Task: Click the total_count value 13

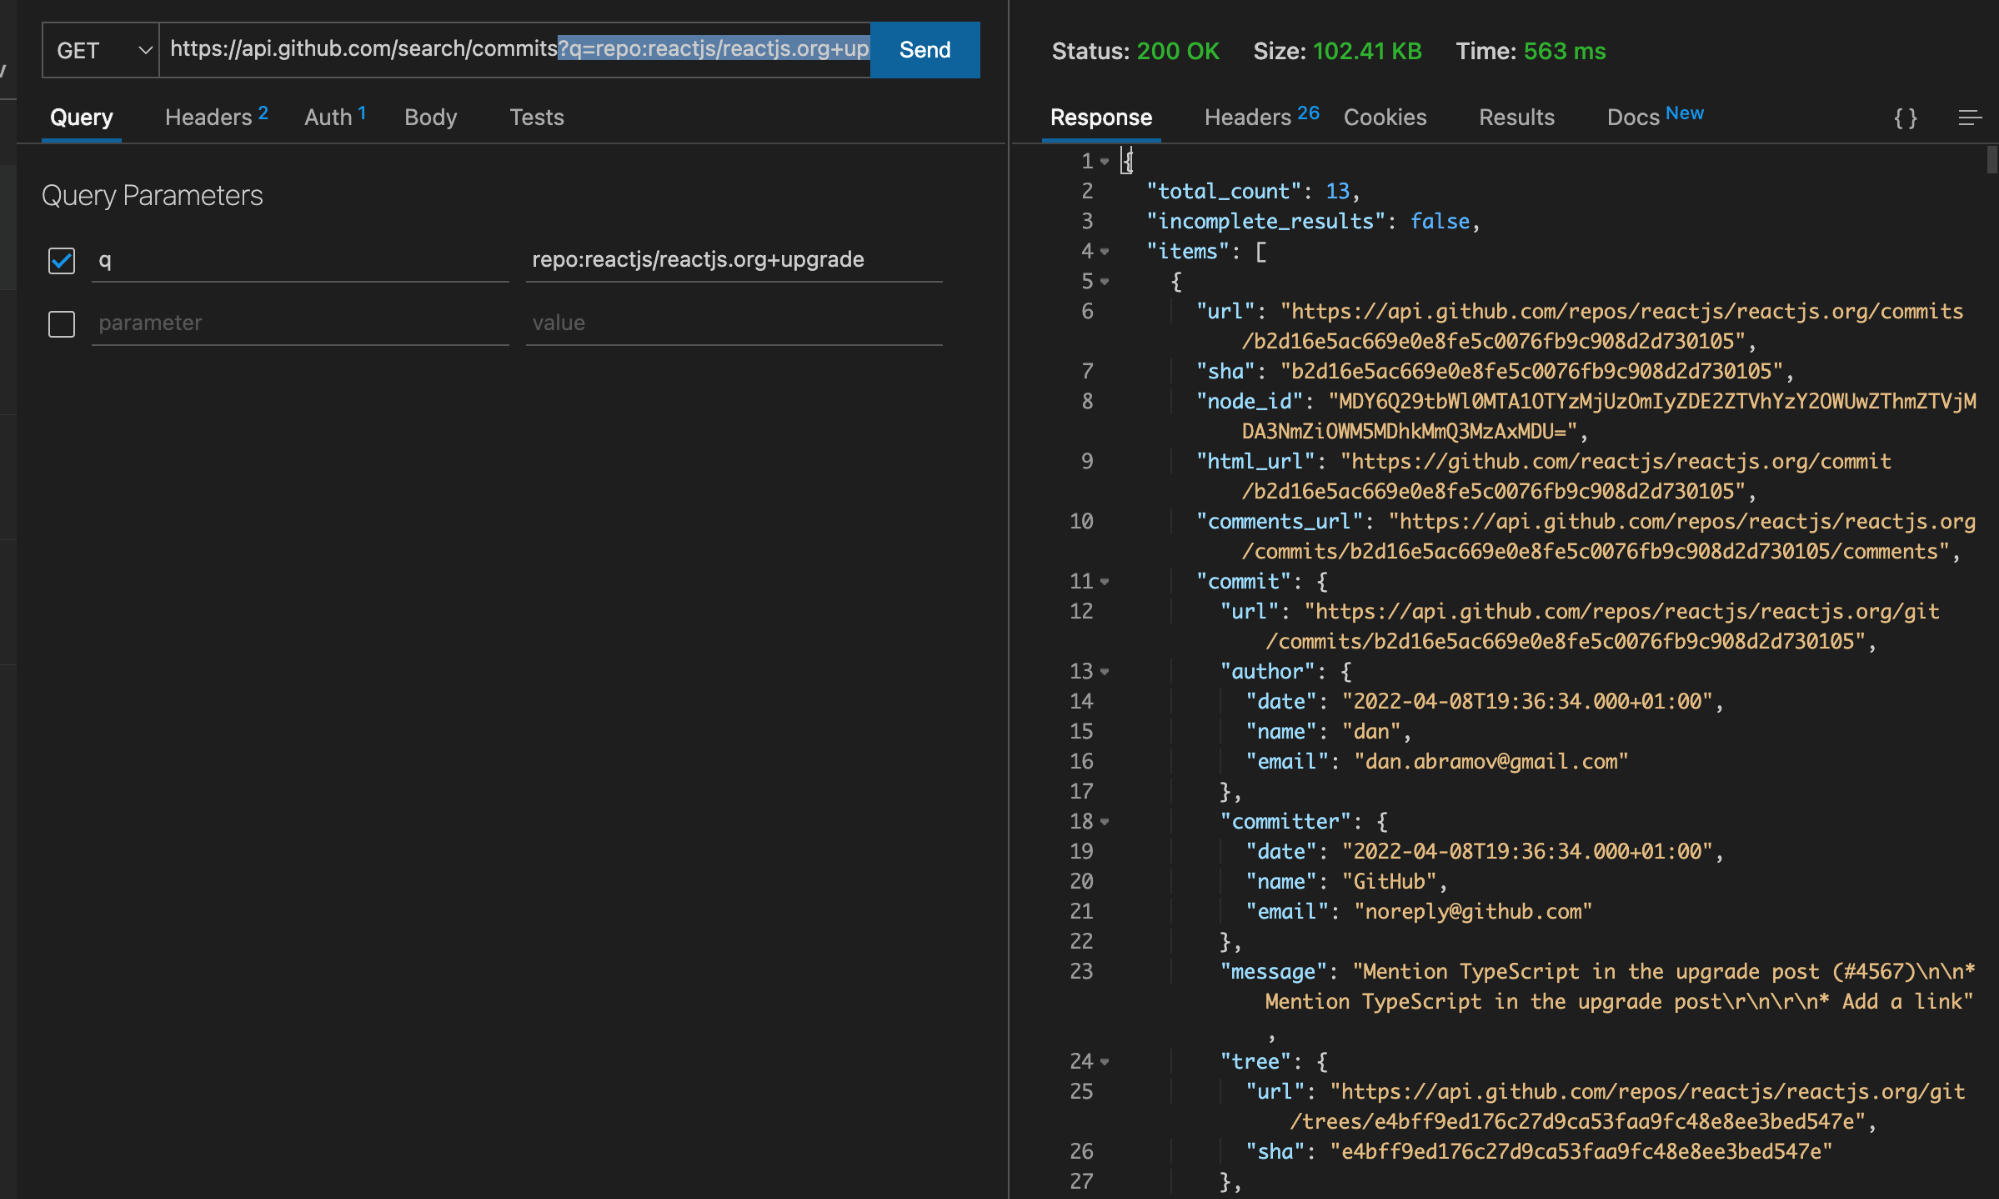Action: 1337,191
